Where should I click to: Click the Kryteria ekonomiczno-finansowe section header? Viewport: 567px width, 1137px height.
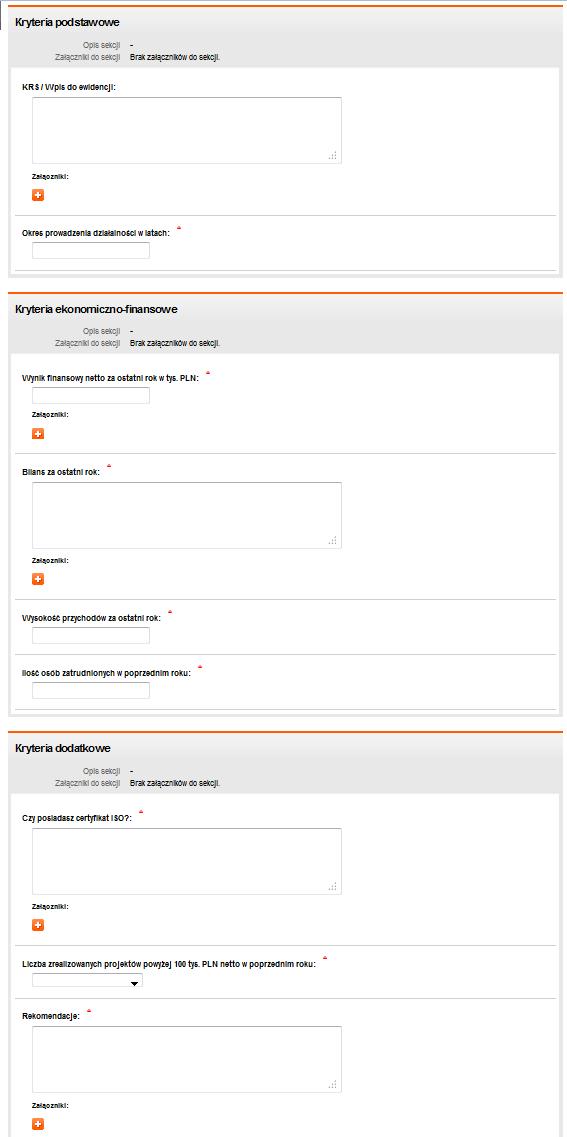(x=96, y=309)
